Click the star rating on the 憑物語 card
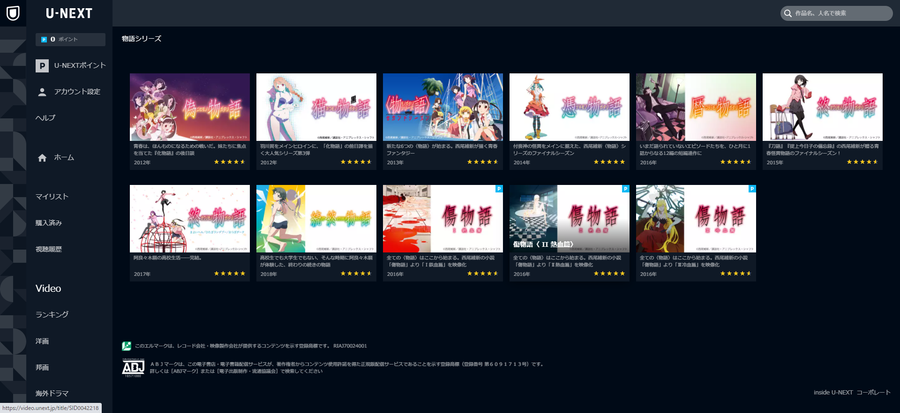 [x=609, y=162]
